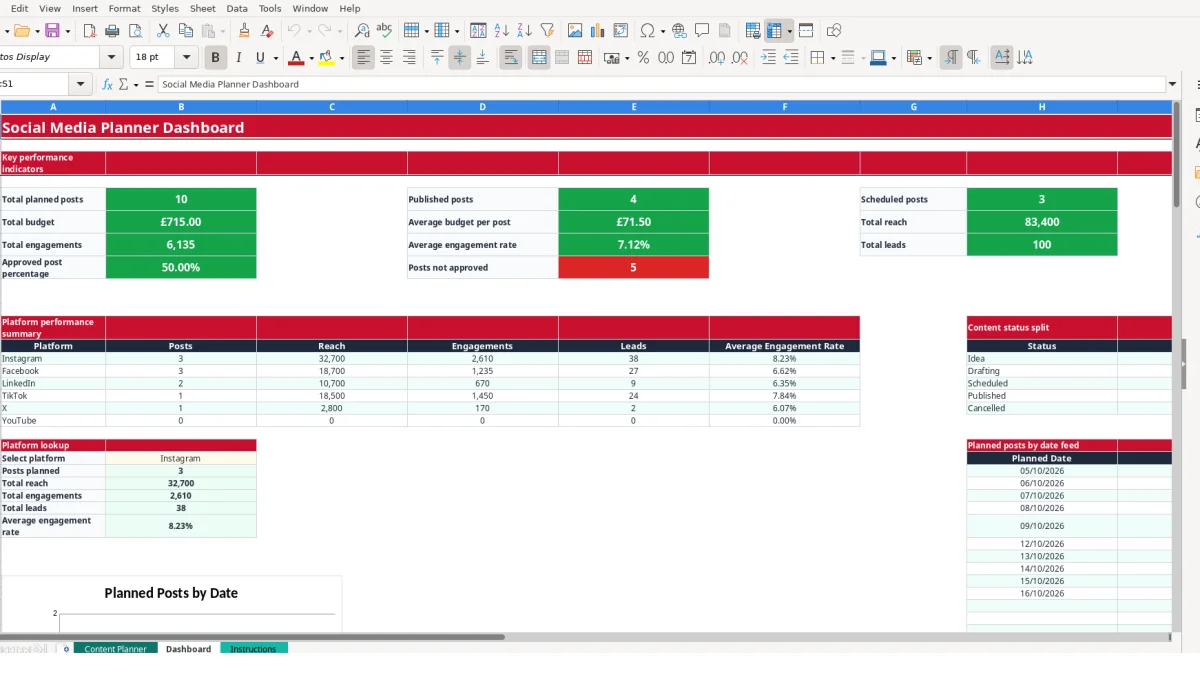Select the Instagram platform lookup cell
Viewport: 1200px width, 675px height.
[181, 458]
